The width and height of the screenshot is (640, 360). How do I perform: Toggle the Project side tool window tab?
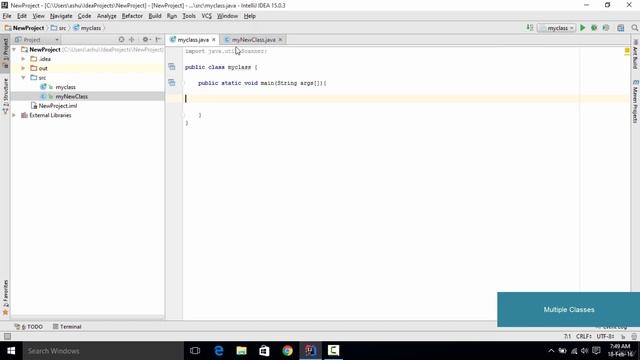(x=5, y=53)
